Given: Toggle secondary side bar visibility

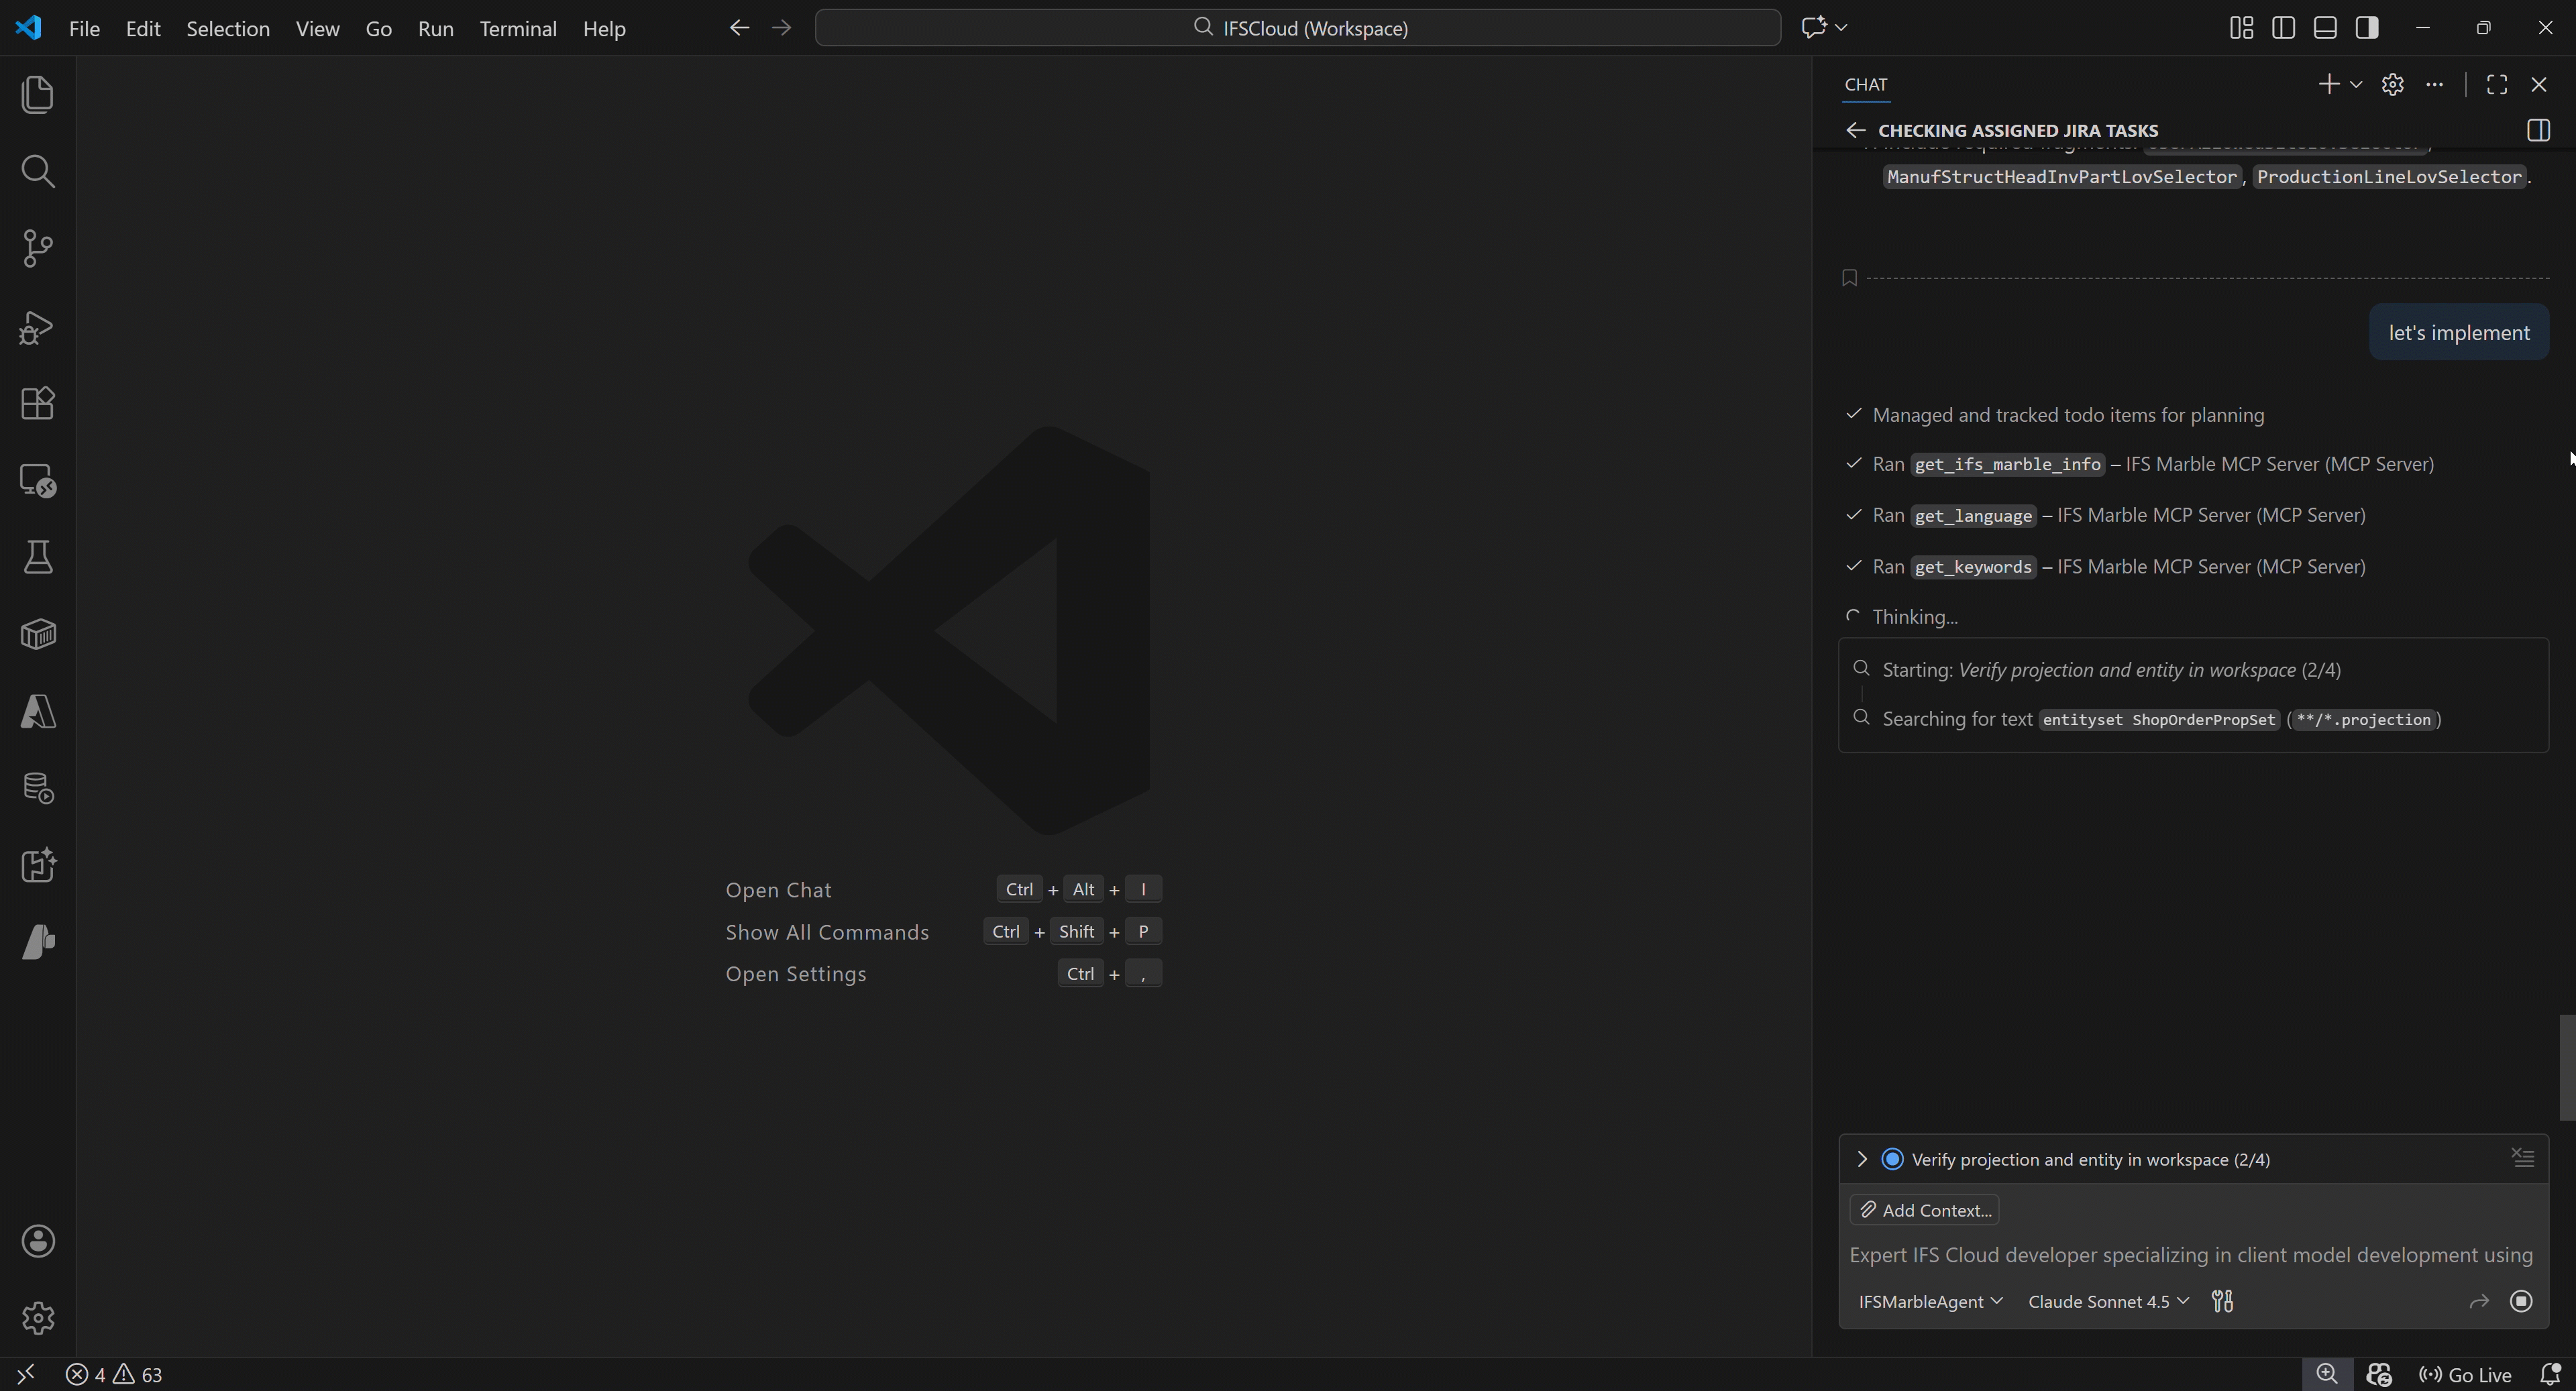Looking at the screenshot, I should [x=2367, y=28].
